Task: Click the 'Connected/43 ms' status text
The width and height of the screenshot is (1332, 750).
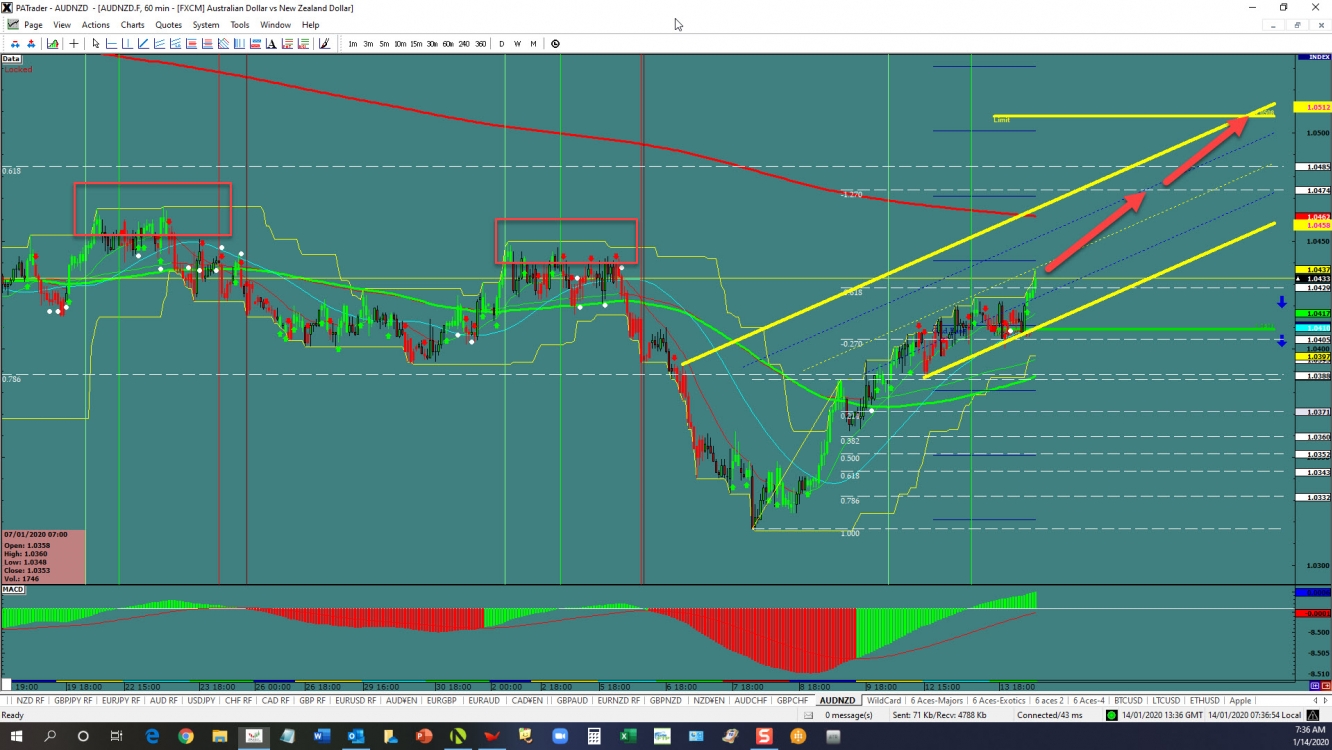Action: point(1049,715)
